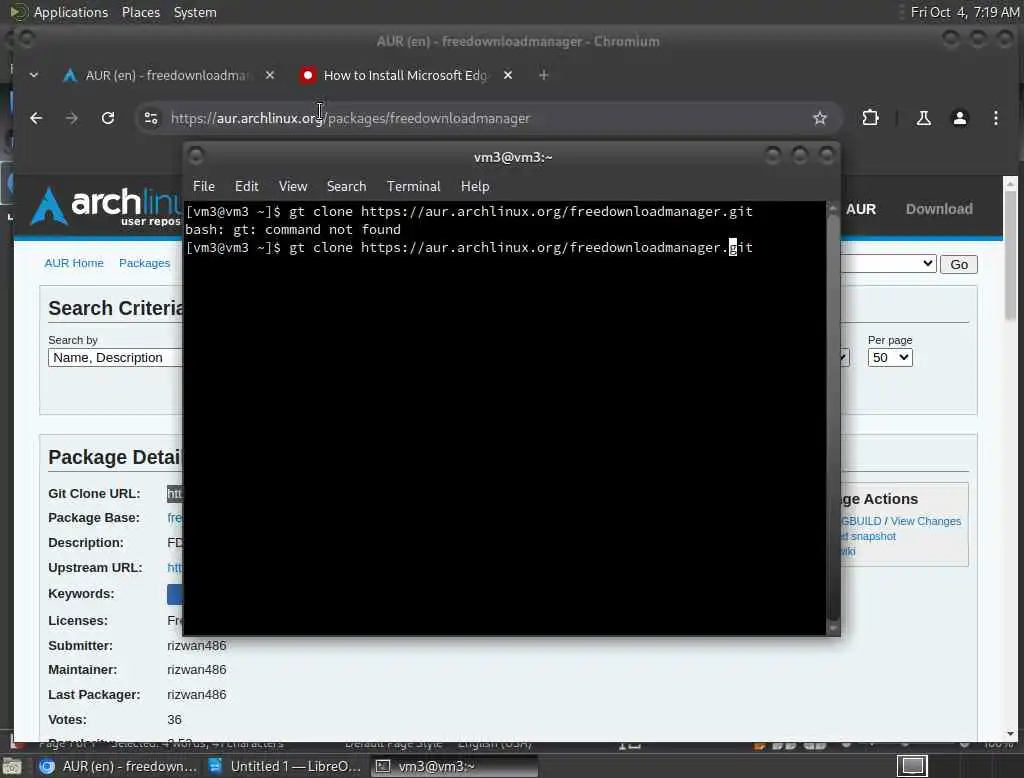1024x778 pixels.
Task: Switch to Untitled 1 LibreOffice taskbar item
Action: coord(285,766)
